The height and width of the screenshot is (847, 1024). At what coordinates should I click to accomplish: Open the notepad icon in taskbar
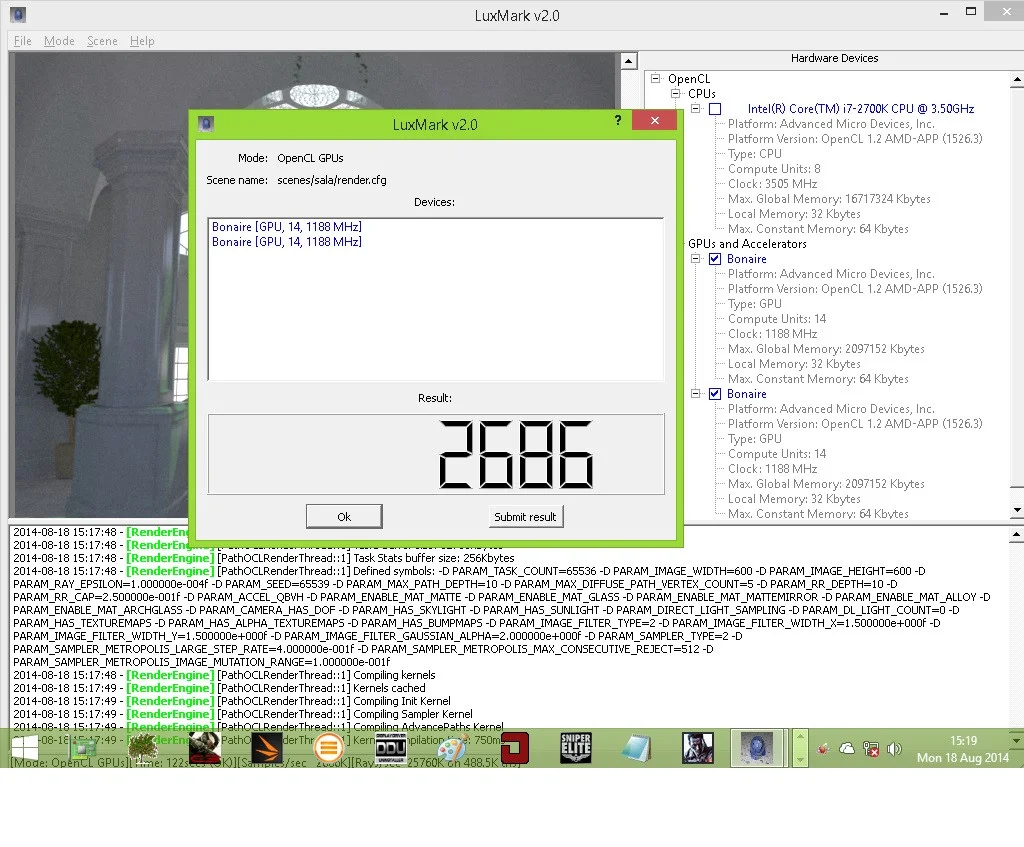637,748
